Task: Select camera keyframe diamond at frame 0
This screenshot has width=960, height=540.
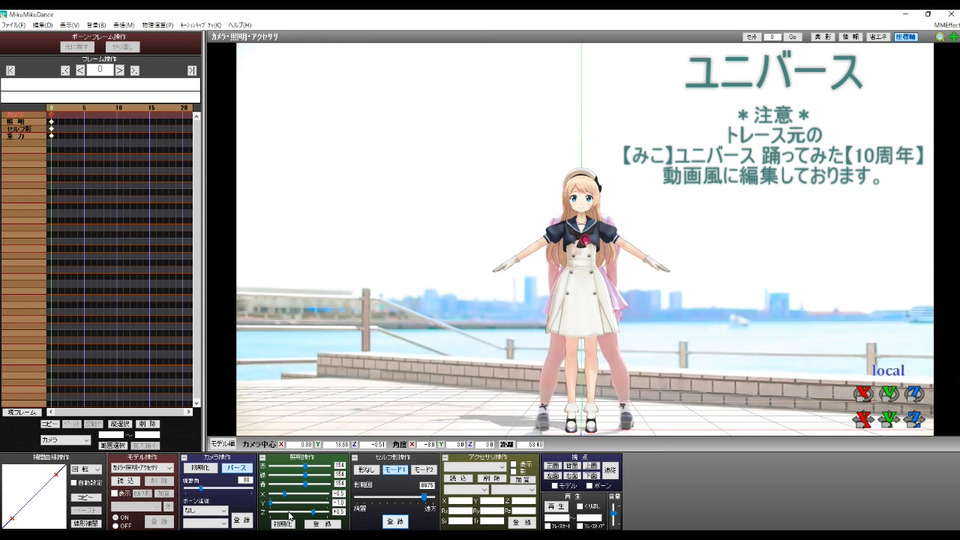Action: click(x=51, y=114)
